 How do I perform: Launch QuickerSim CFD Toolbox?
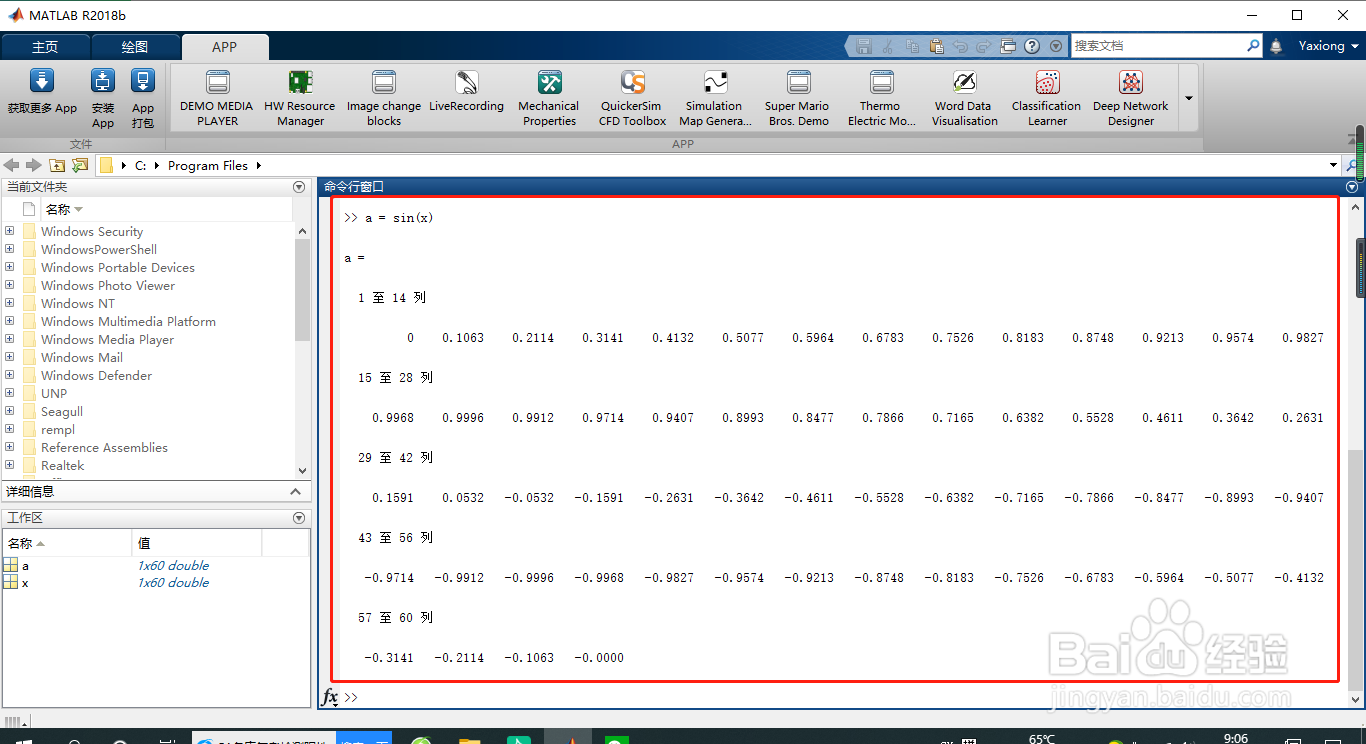pos(632,98)
